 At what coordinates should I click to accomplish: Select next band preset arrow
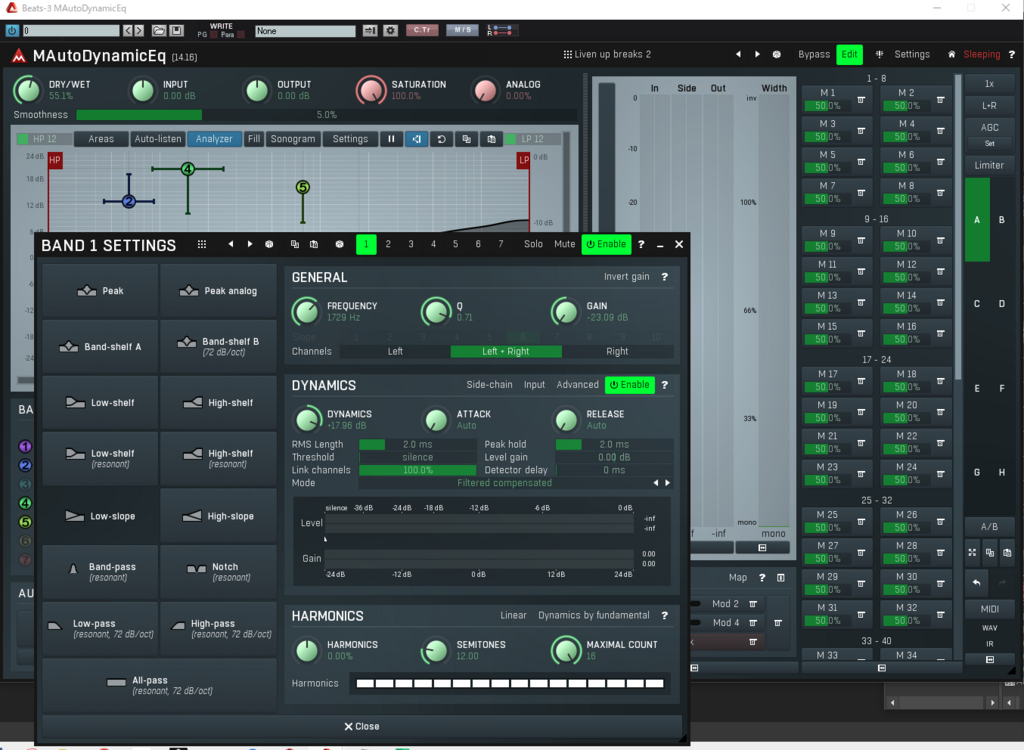point(249,244)
